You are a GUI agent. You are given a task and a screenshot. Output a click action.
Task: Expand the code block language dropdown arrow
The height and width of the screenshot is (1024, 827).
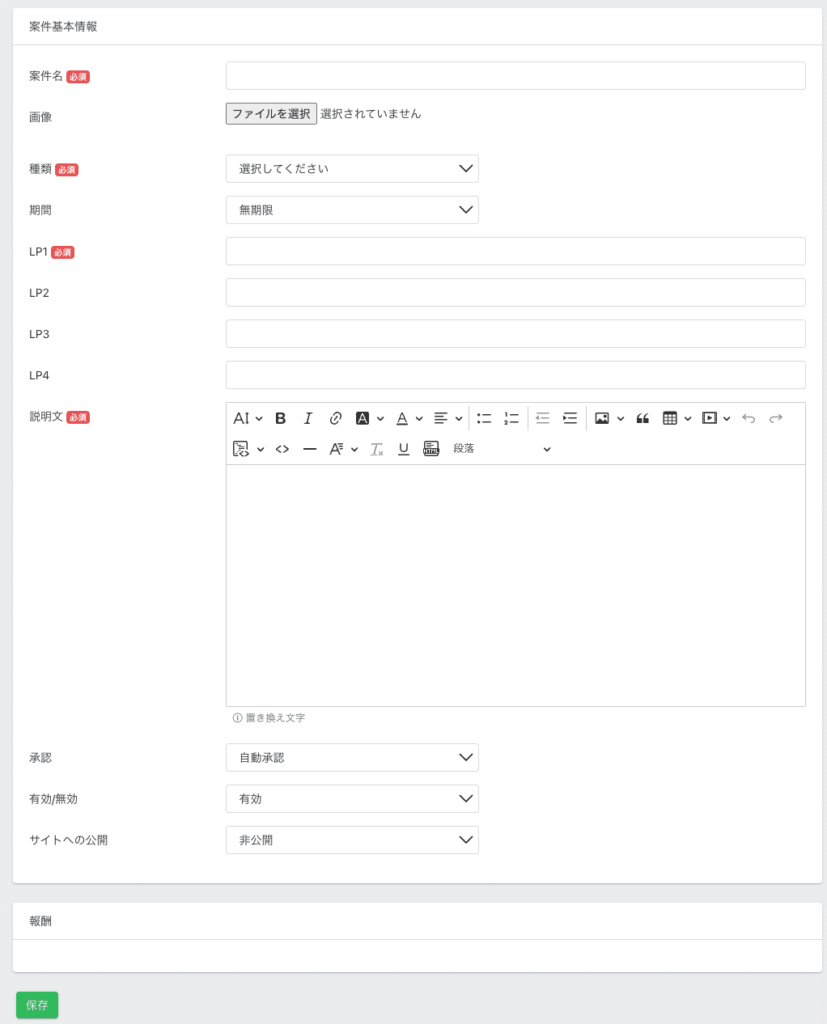point(261,449)
